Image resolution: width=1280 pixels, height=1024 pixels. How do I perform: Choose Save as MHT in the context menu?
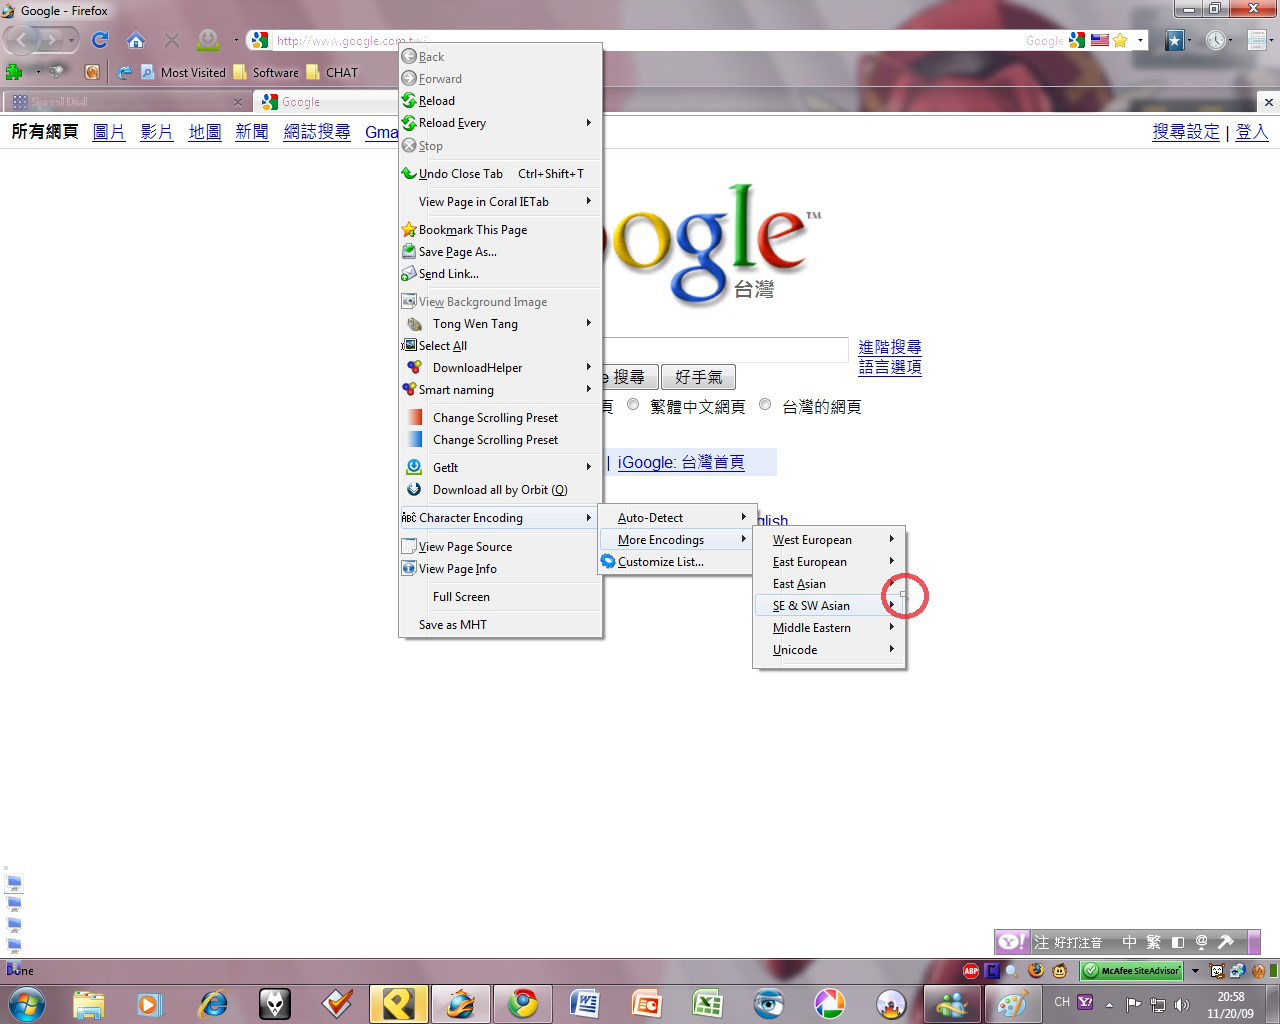click(x=500, y=624)
